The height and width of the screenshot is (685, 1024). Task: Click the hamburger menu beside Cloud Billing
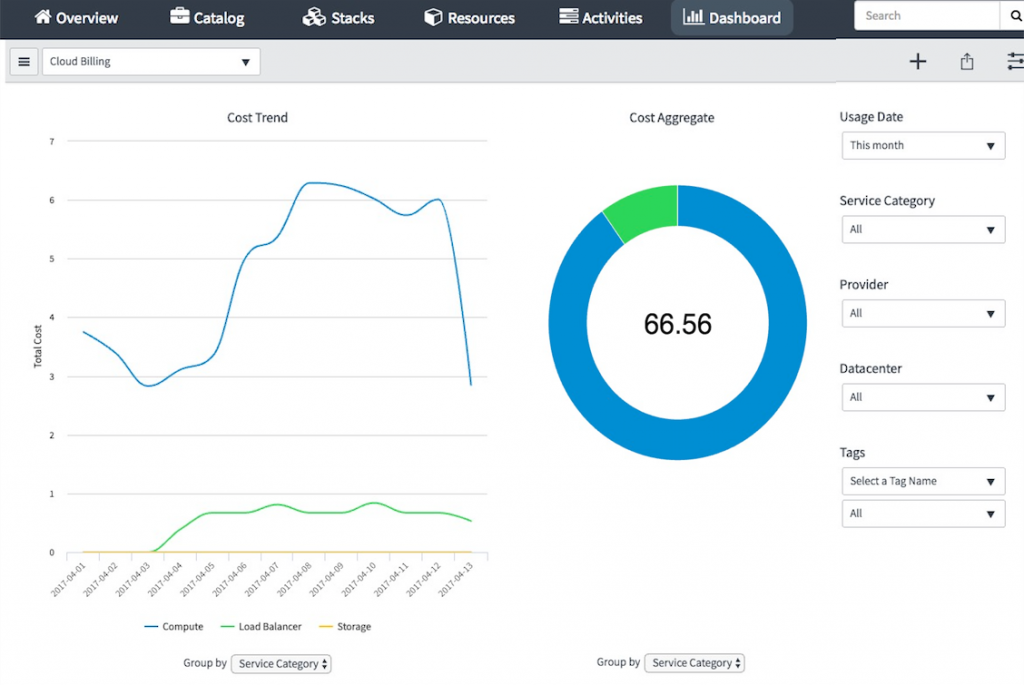click(23, 61)
